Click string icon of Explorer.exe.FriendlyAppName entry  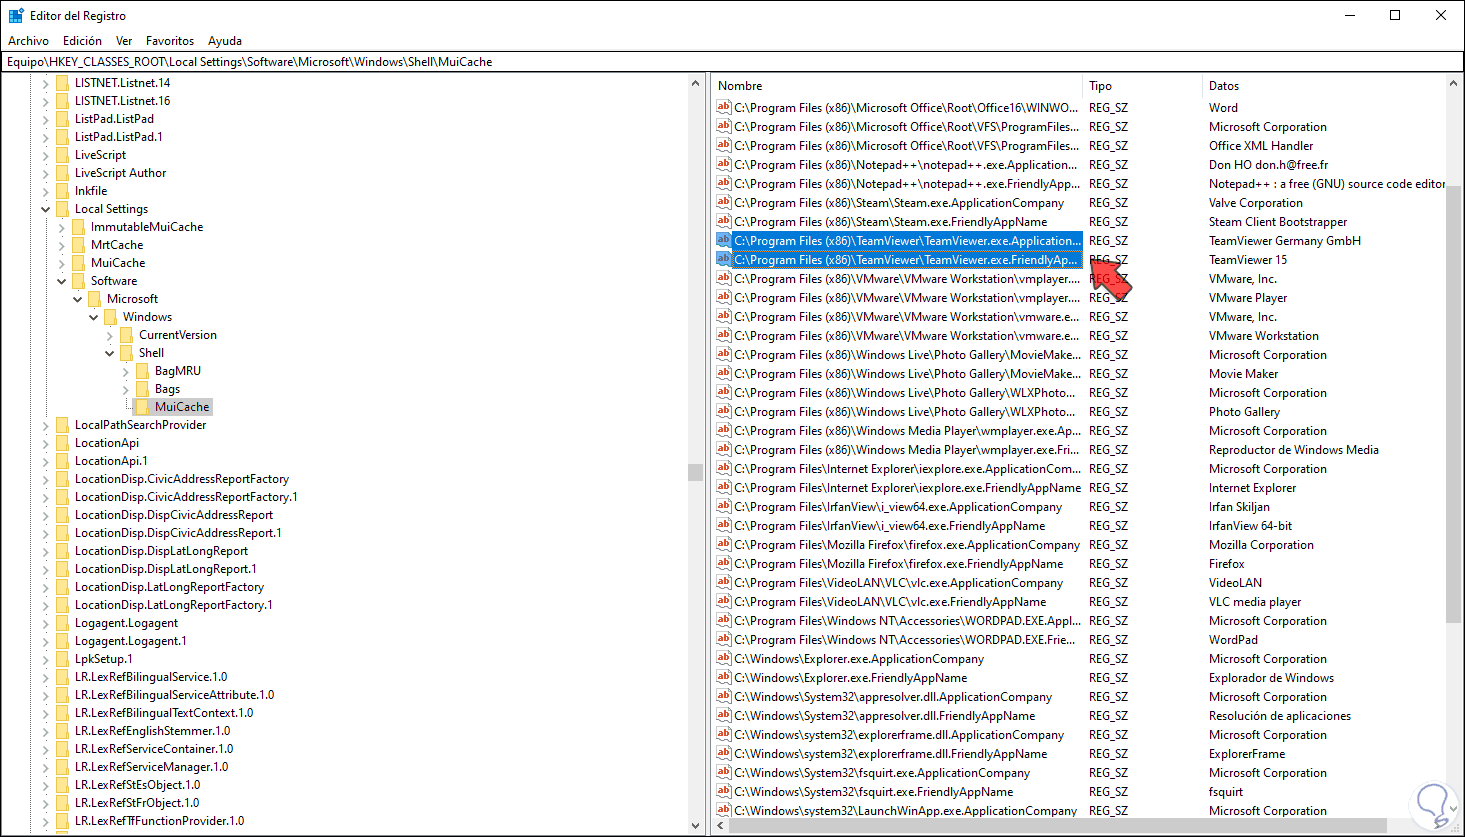pos(724,677)
